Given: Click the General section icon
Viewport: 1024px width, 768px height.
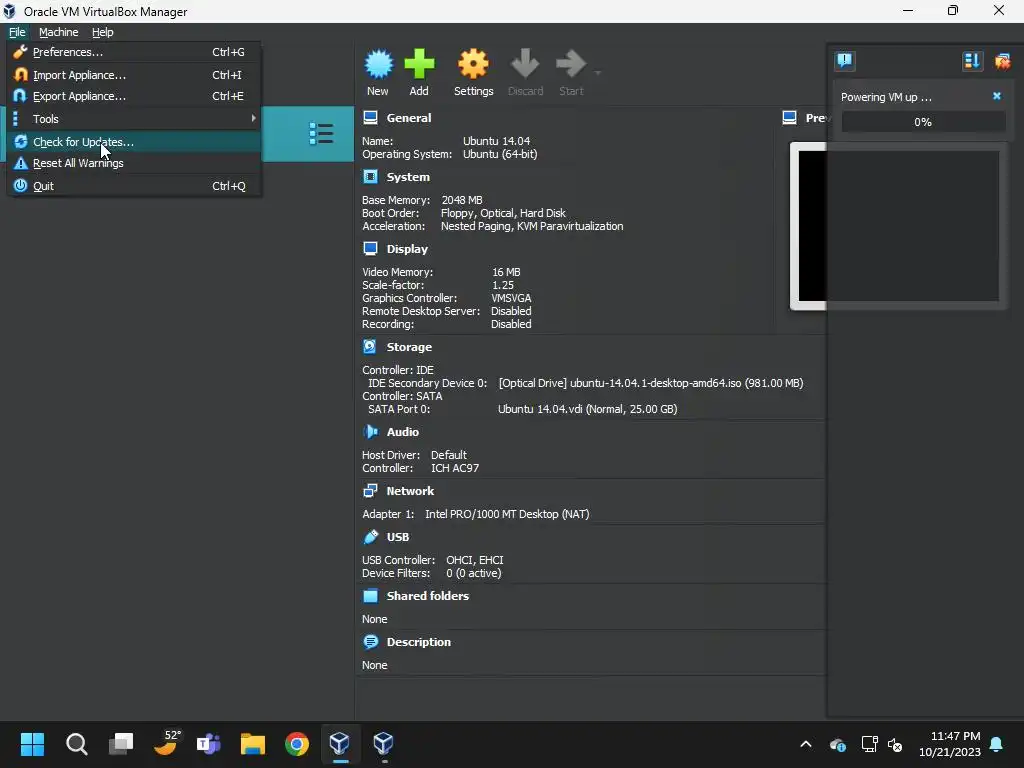Looking at the screenshot, I should (370, 118).
